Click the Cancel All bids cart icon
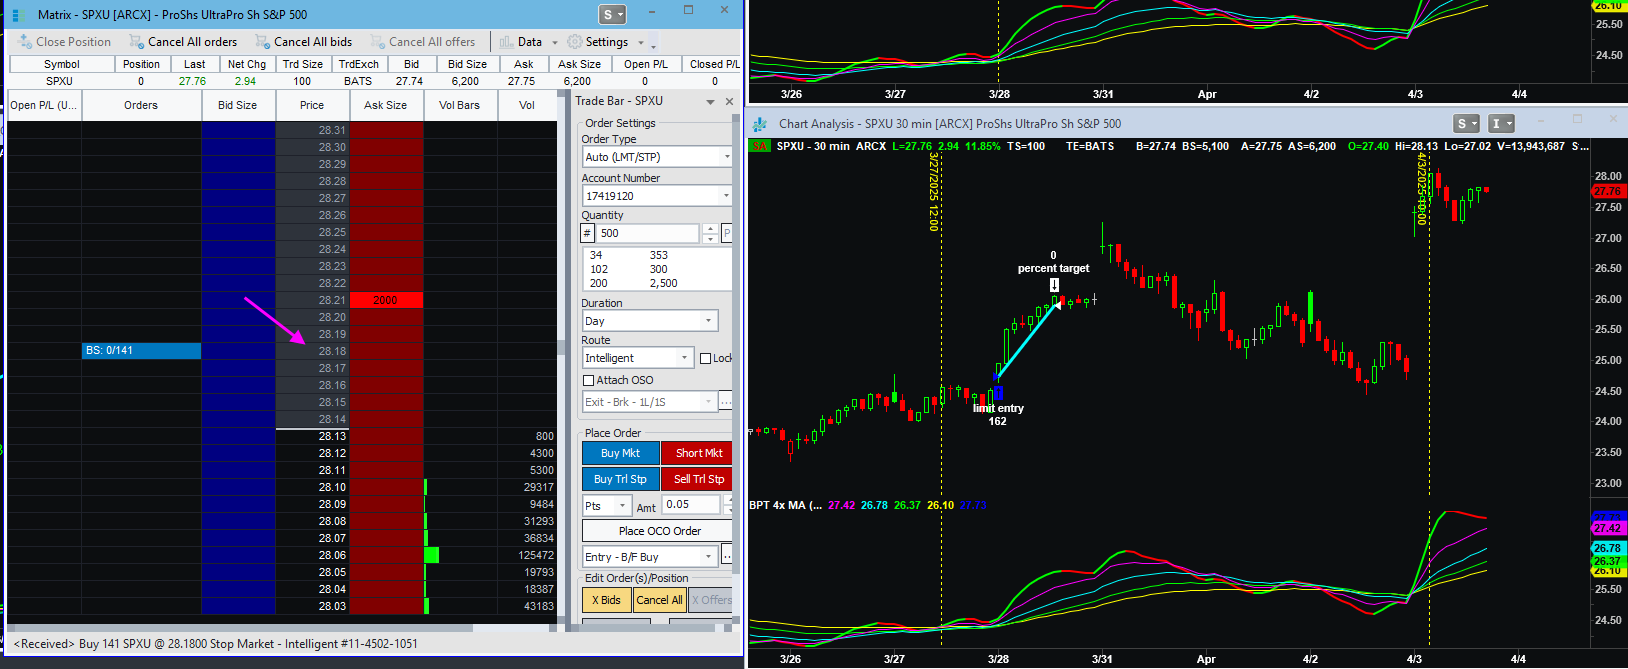Viewport: 1628px width, 669px height. pyautogui.click(x=262, y=42)
